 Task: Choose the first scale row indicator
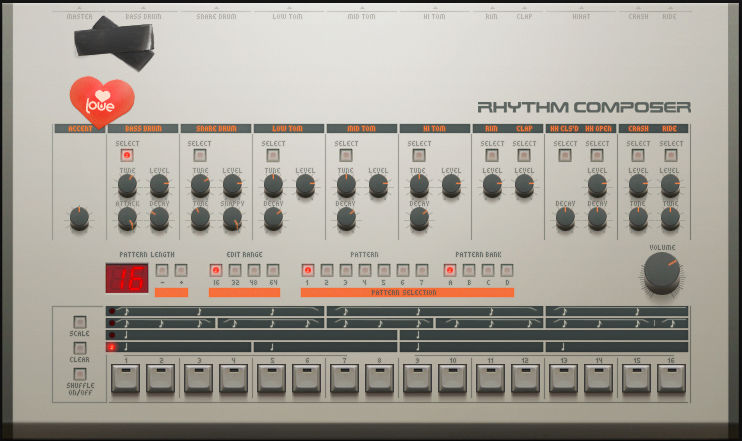[x=112, y=311]
